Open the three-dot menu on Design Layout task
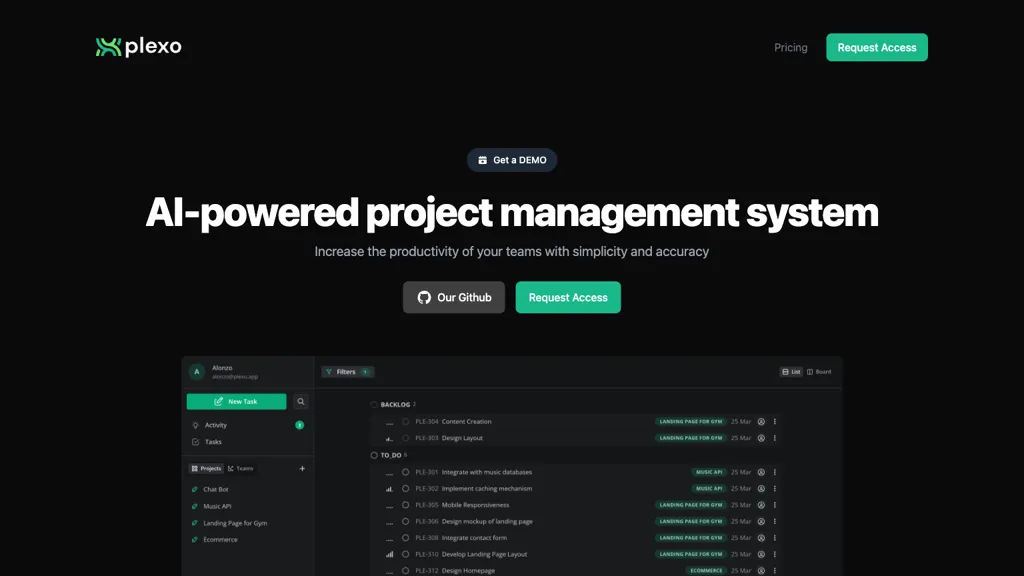The height and width of the screenshot is (576, 1024). click(x=774, y=438)
